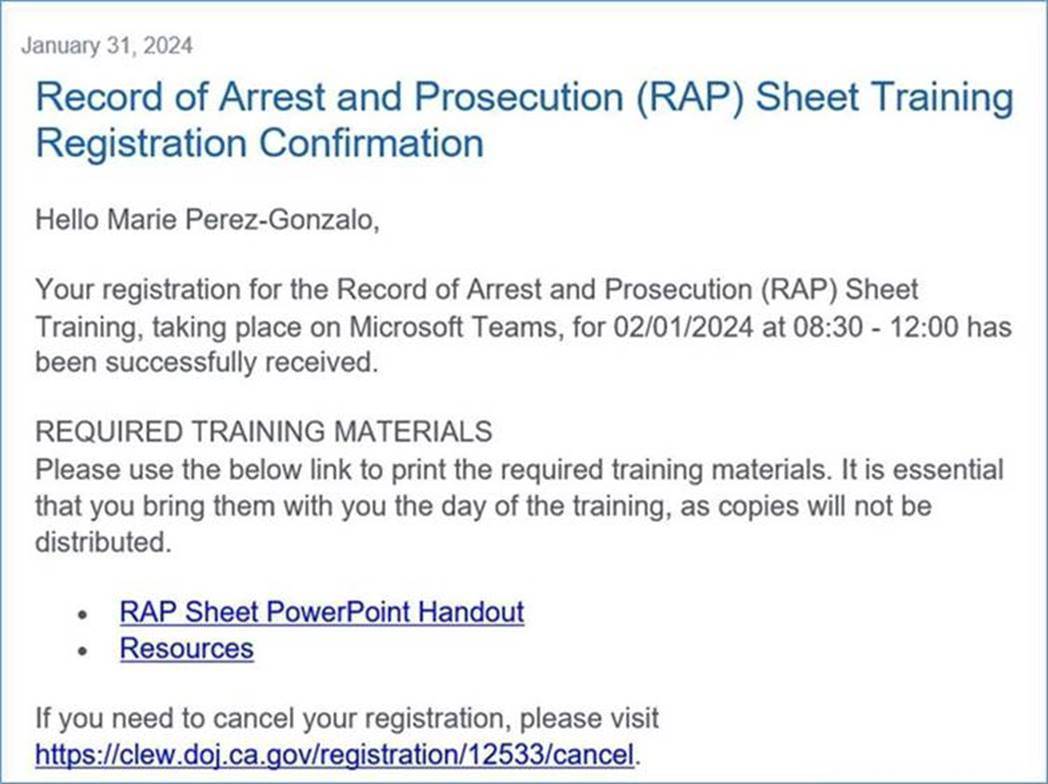Visit the registration cancel URL
This screenshot has width=1048, height=784.
(x=334, y=754)
